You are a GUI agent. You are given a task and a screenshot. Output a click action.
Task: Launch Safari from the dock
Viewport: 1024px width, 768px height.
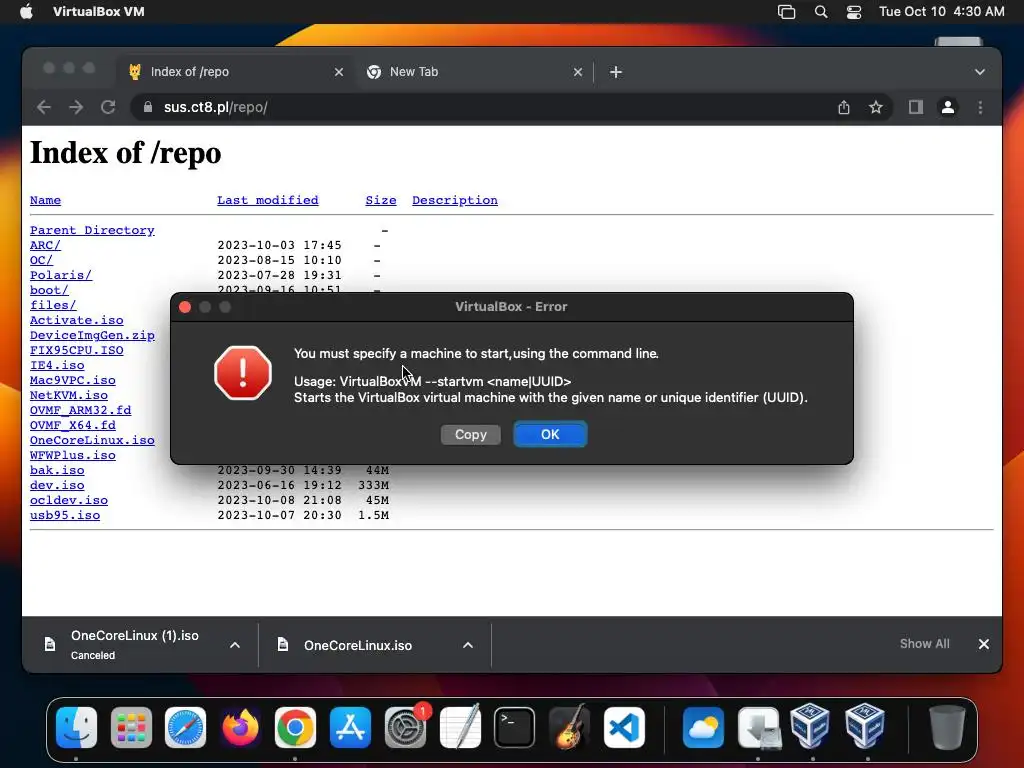point(185,727)
